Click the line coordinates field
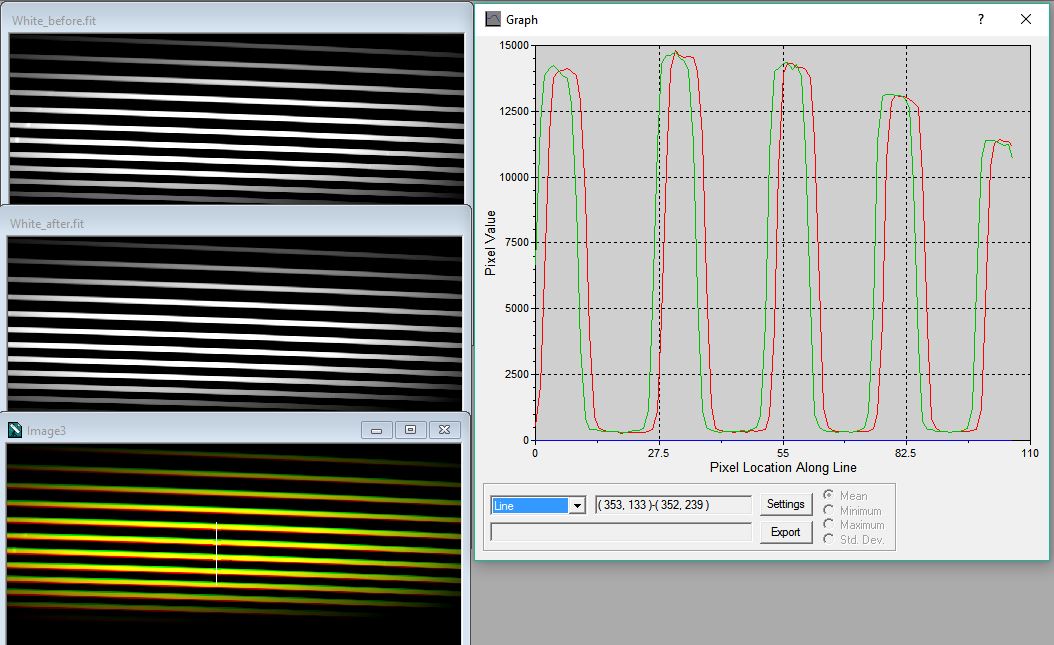Screen dimensions: 1054x645 pos(672,505)
